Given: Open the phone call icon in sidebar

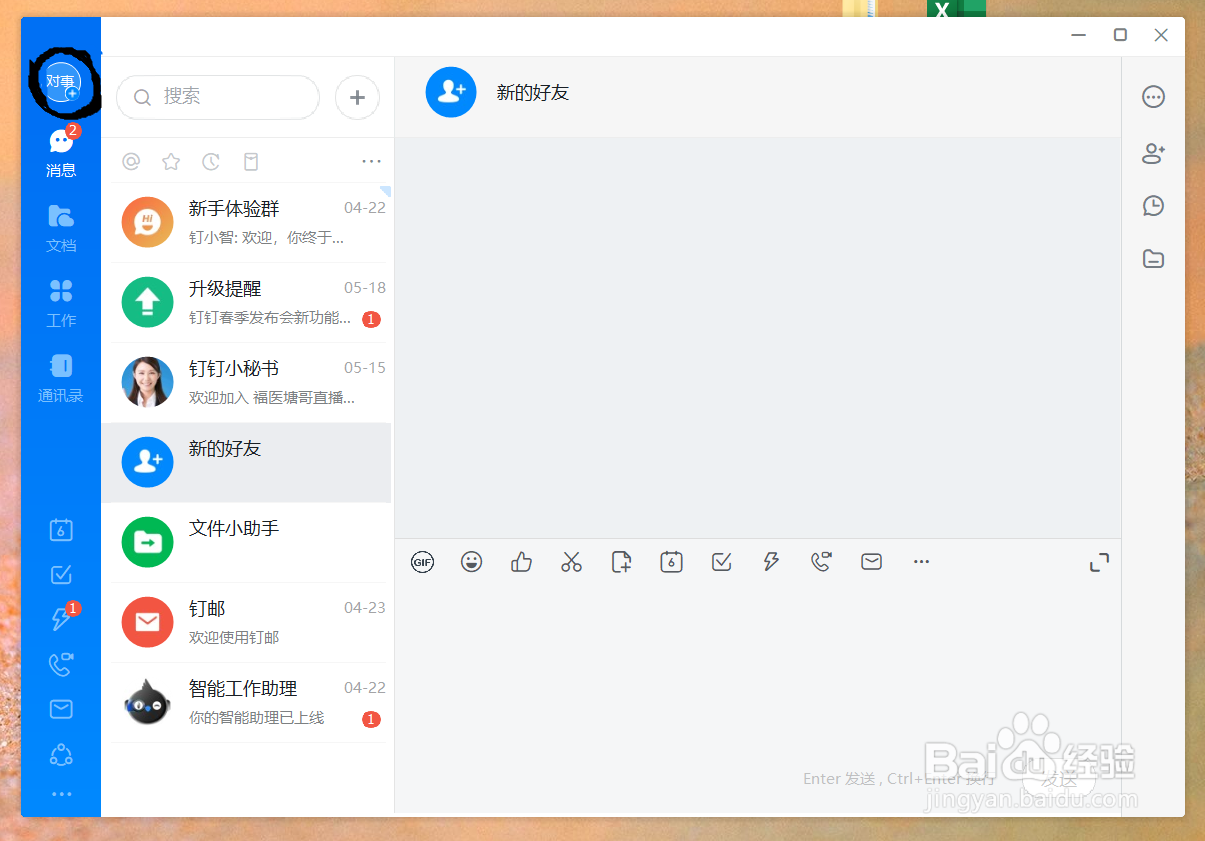Looking at the screenshot, I should [x=61, y=664].
